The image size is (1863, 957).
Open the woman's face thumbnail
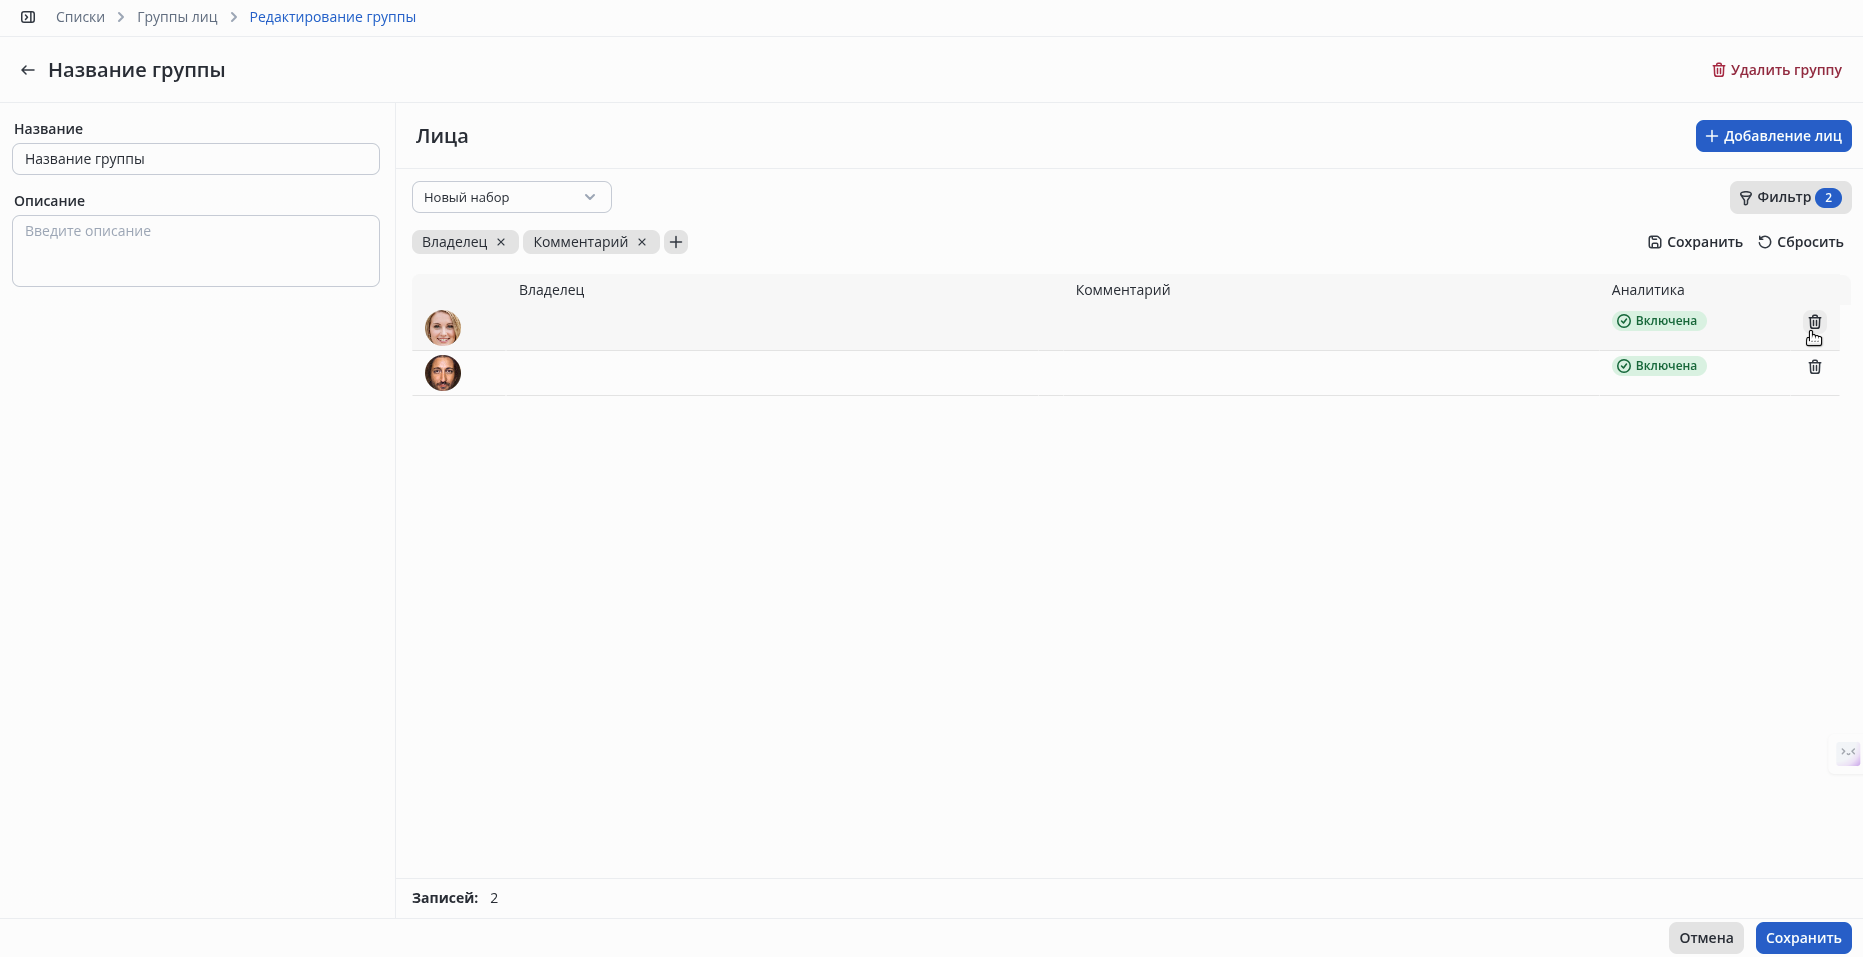[443, 328]
